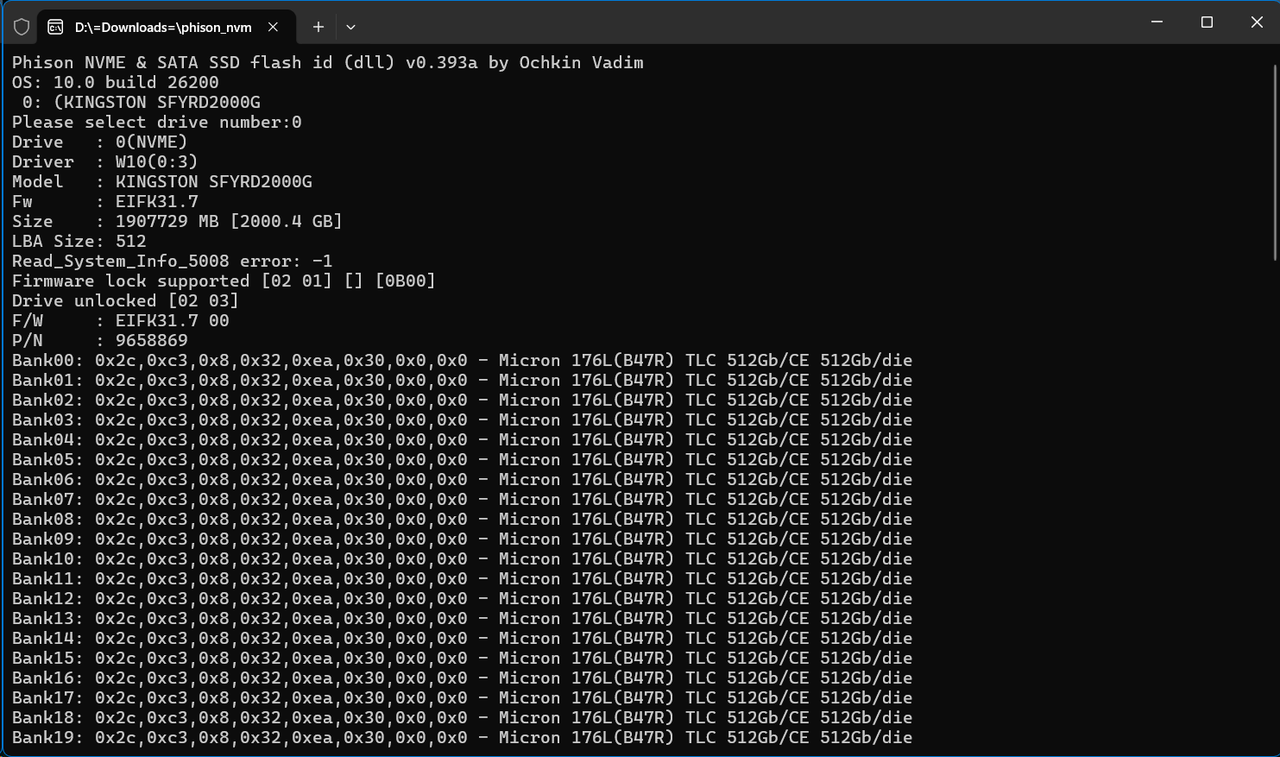Minimize the terminal window
Viewport: 1280px width, 757px height.
(1157, 22)
